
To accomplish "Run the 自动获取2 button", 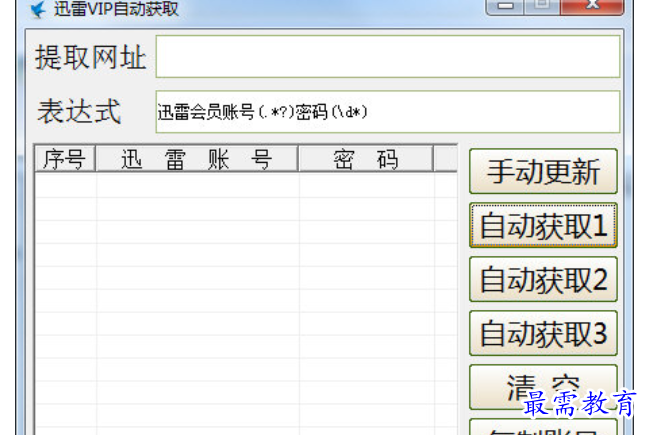I will click(x=543, y=279).
